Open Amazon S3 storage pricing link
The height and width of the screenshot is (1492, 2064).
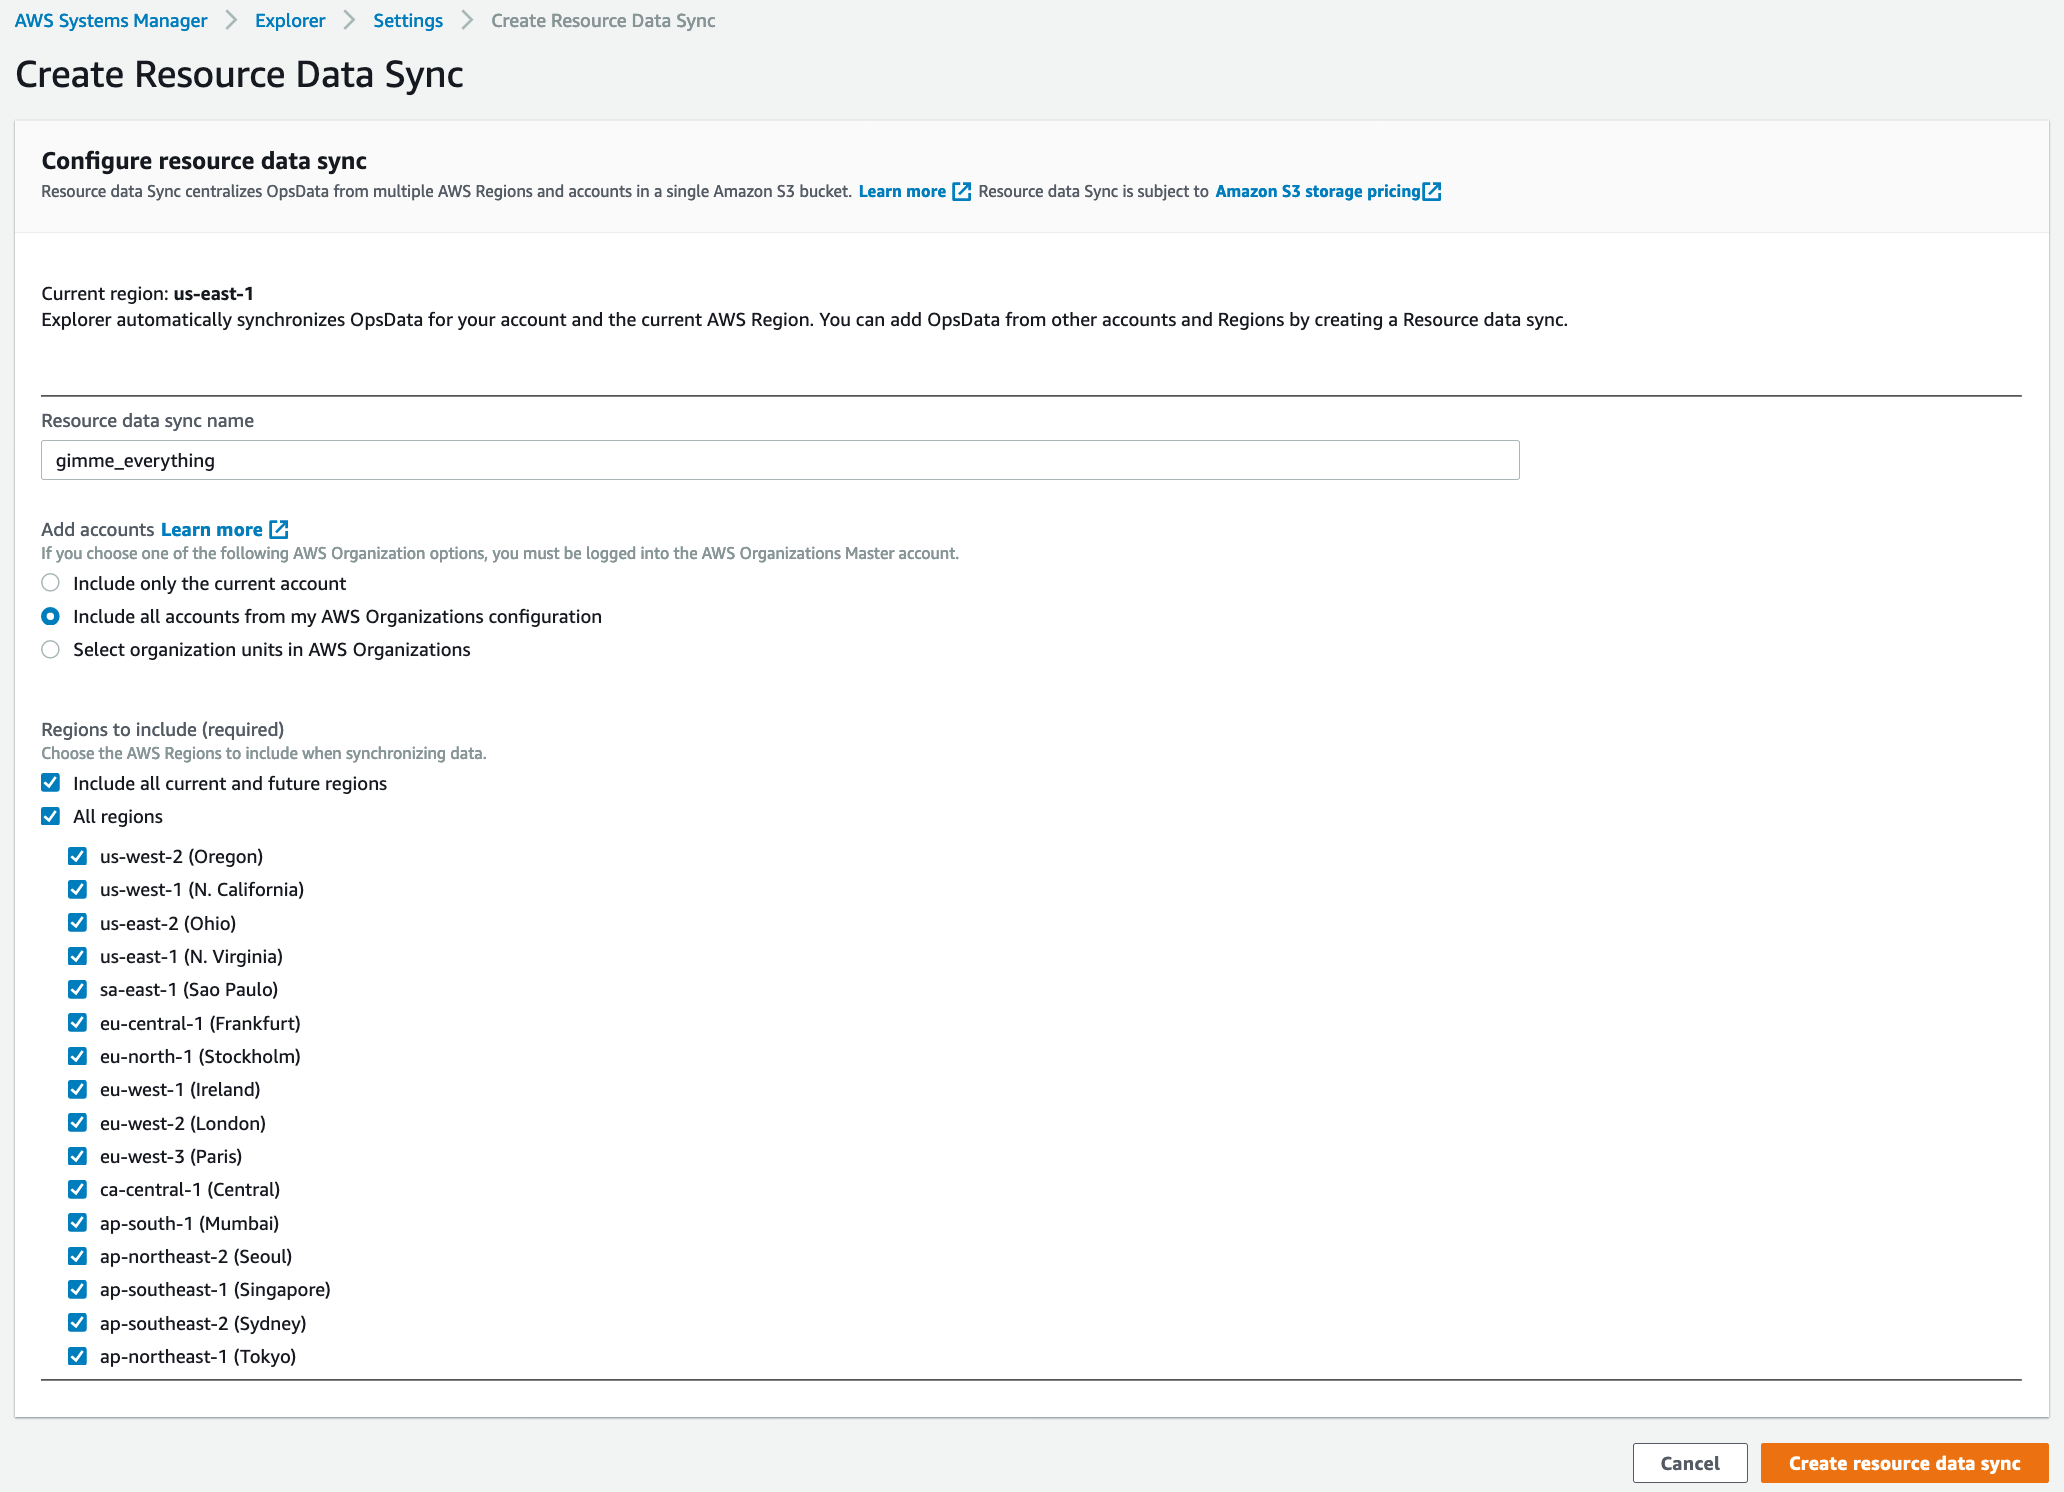click(x=1317, y=191)
